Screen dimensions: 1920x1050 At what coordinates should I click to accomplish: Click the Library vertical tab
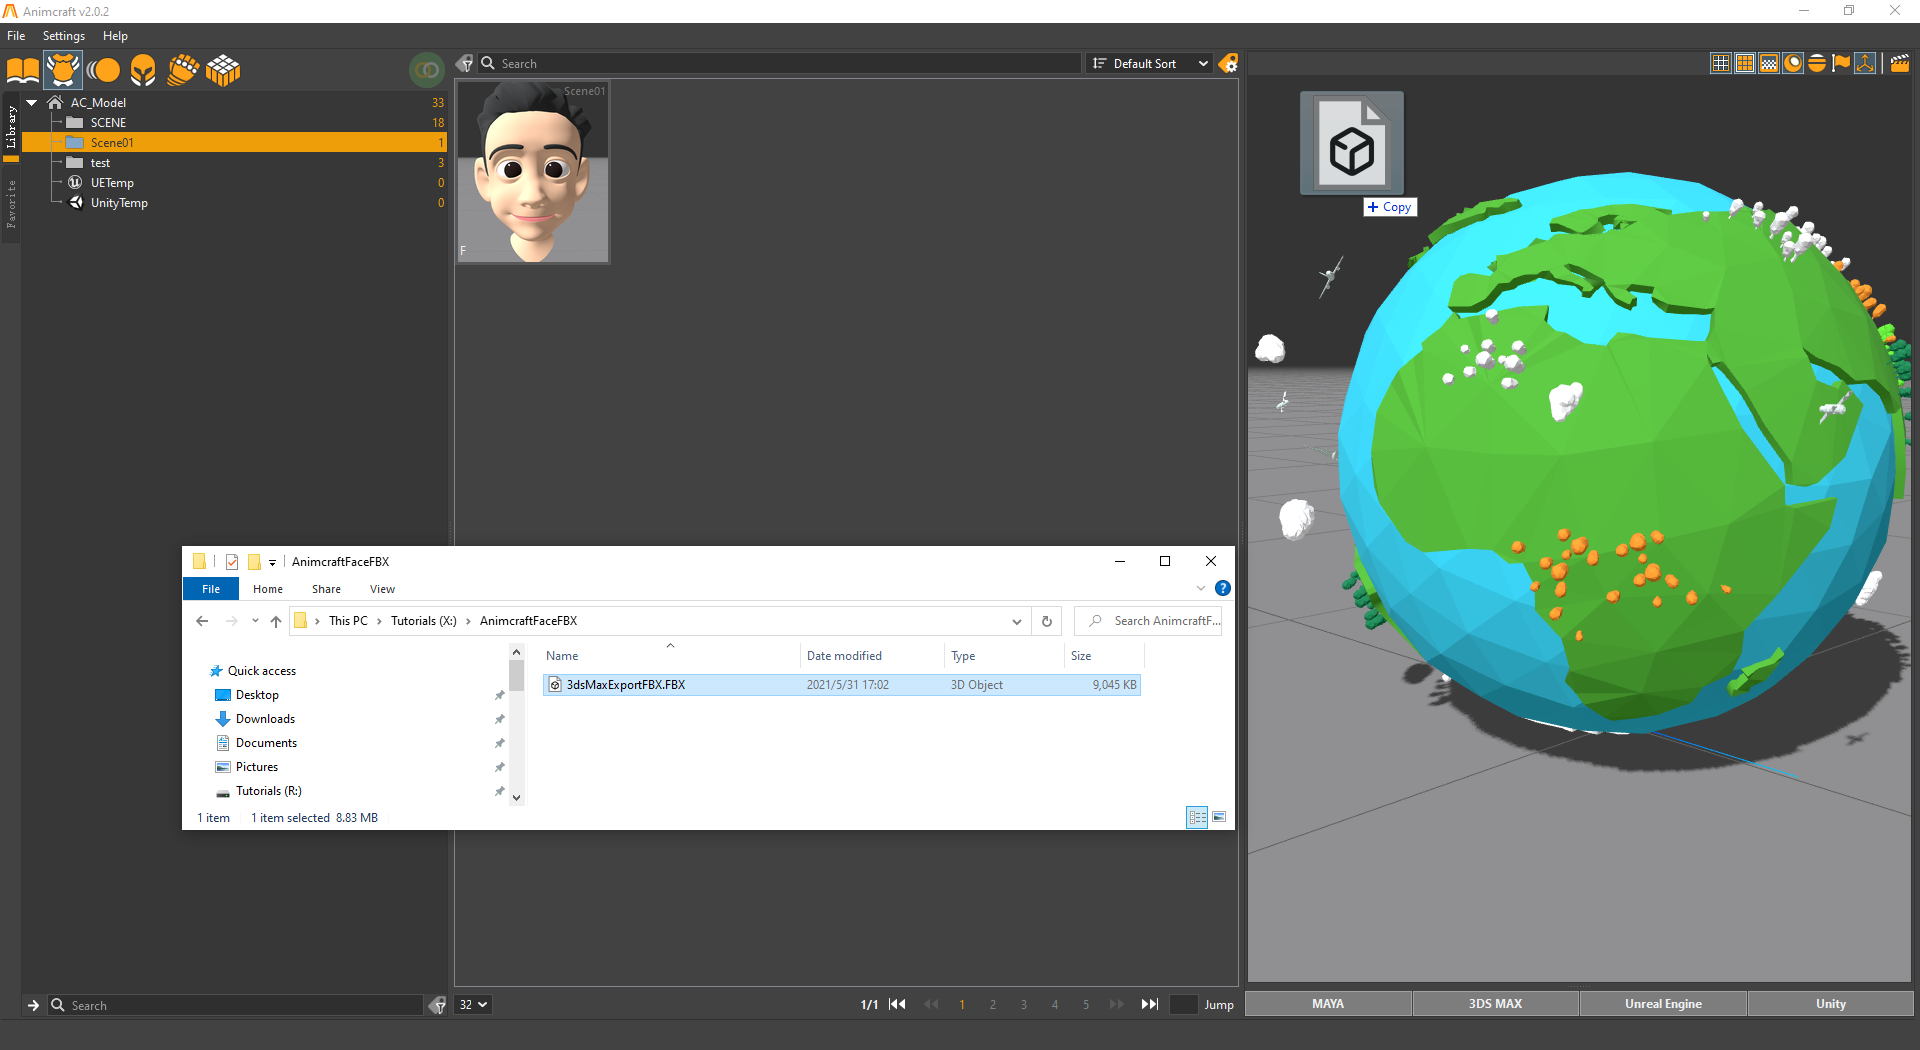11,127
